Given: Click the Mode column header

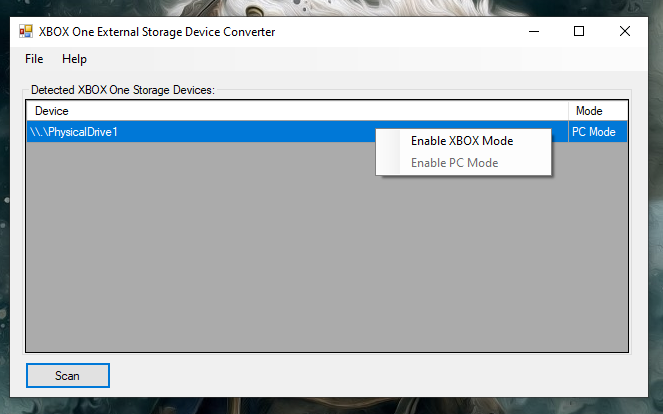Looking at the screenshot, I should point(597,111).
